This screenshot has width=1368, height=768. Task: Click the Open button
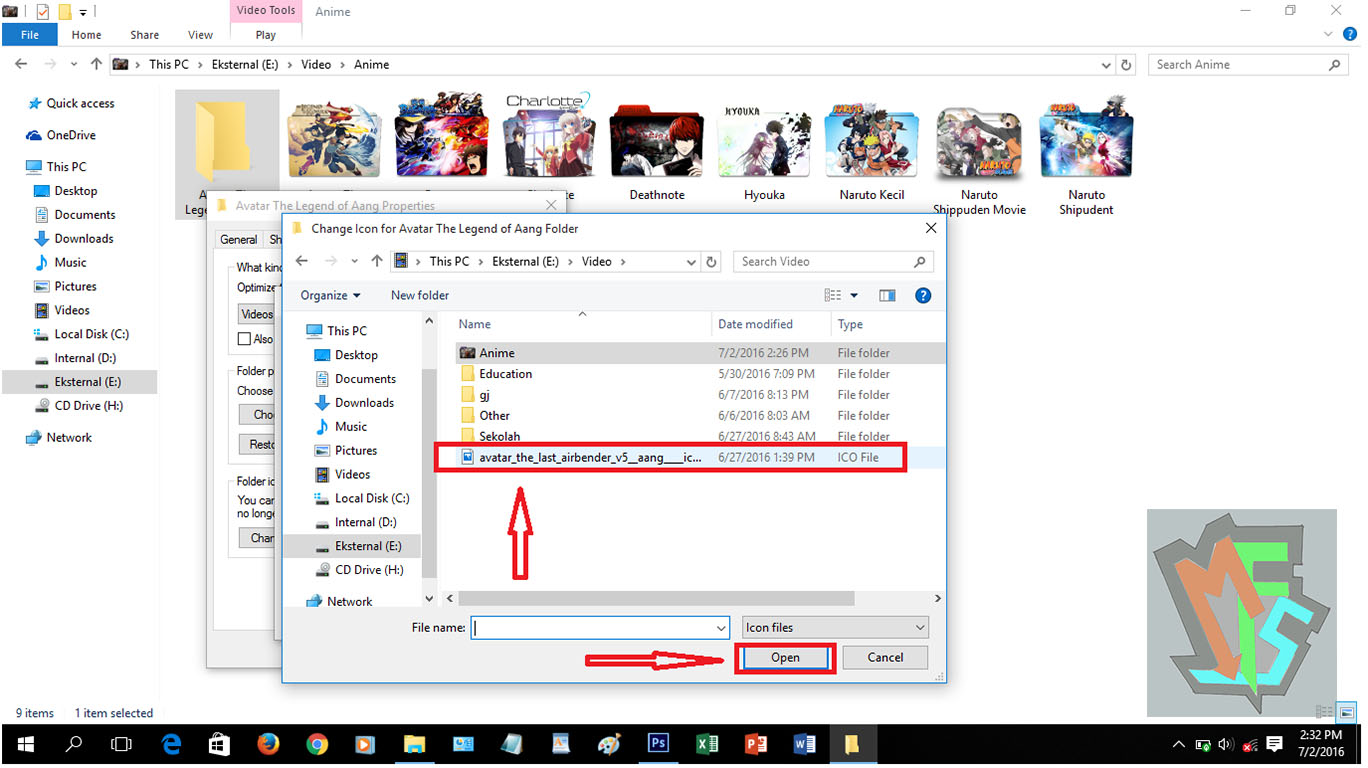click(785, 657)
